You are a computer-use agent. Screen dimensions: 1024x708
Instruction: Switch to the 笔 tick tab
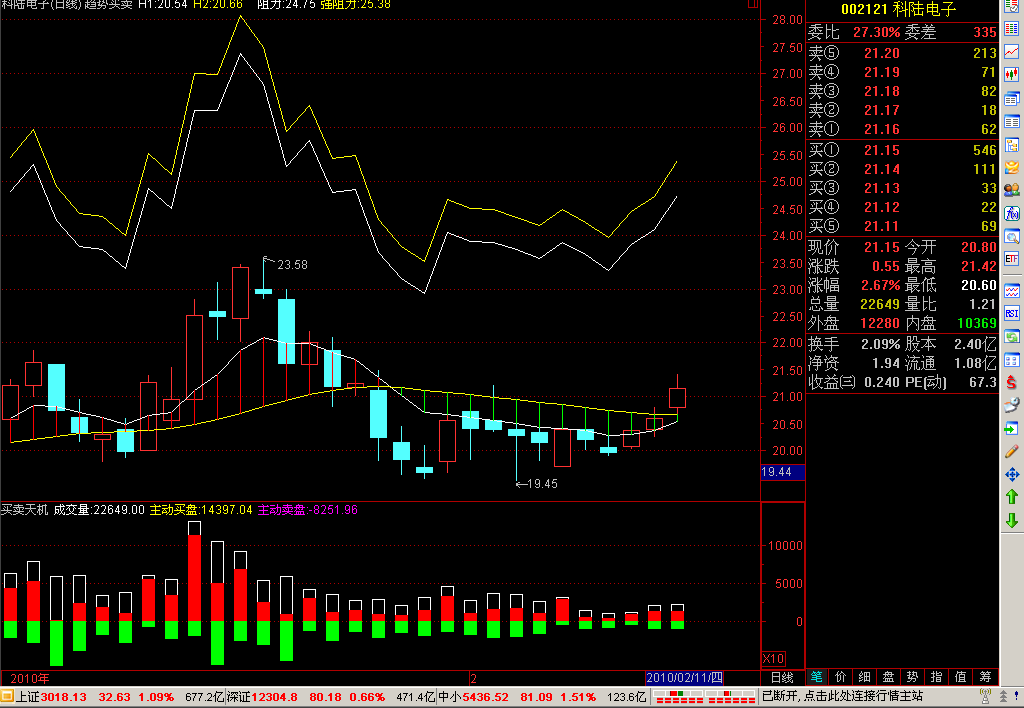click(816, 677)
